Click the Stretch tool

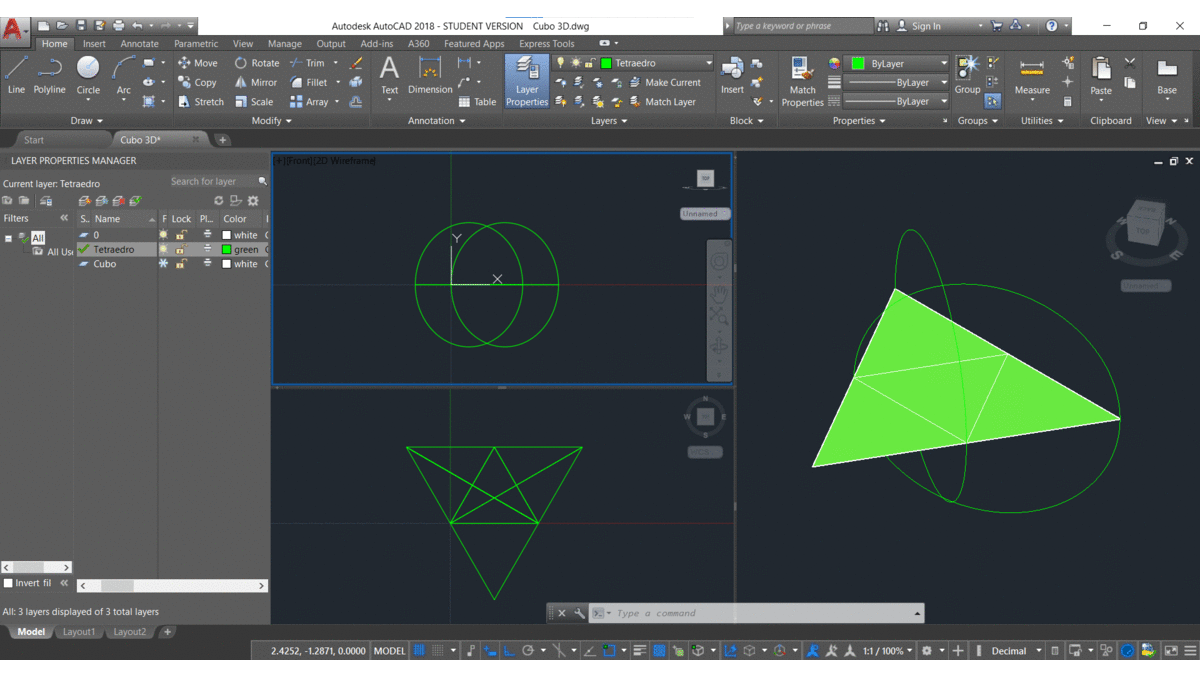pyautogui.click(x=201, y=101)
